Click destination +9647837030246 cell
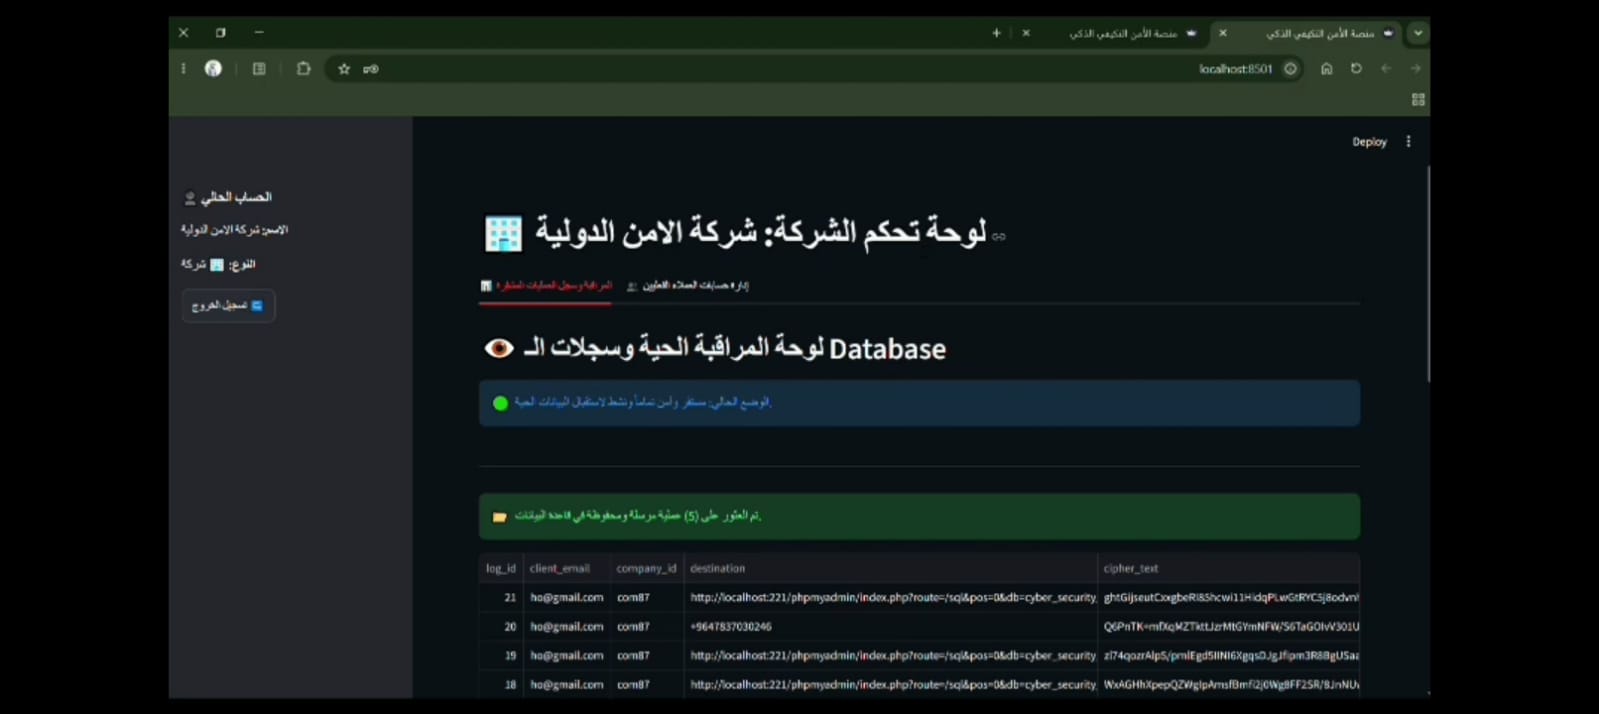 point(890,626)
